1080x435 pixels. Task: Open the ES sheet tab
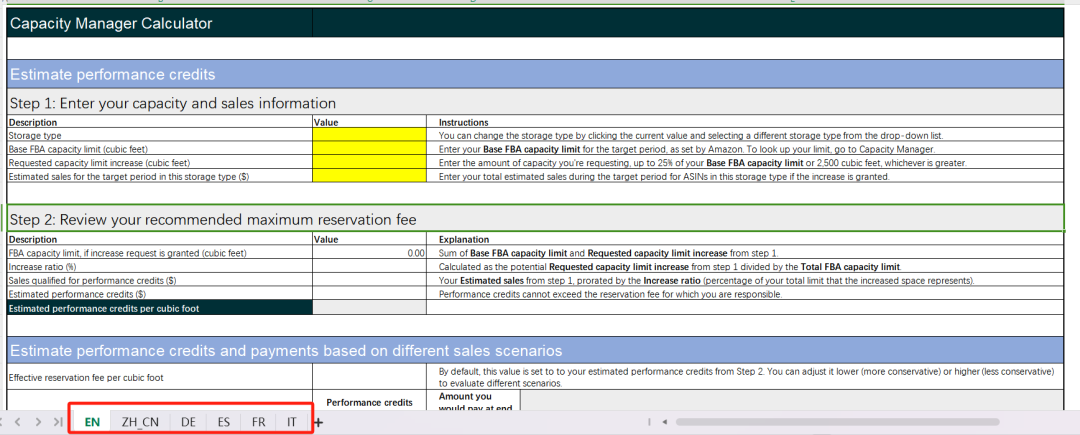223,422
